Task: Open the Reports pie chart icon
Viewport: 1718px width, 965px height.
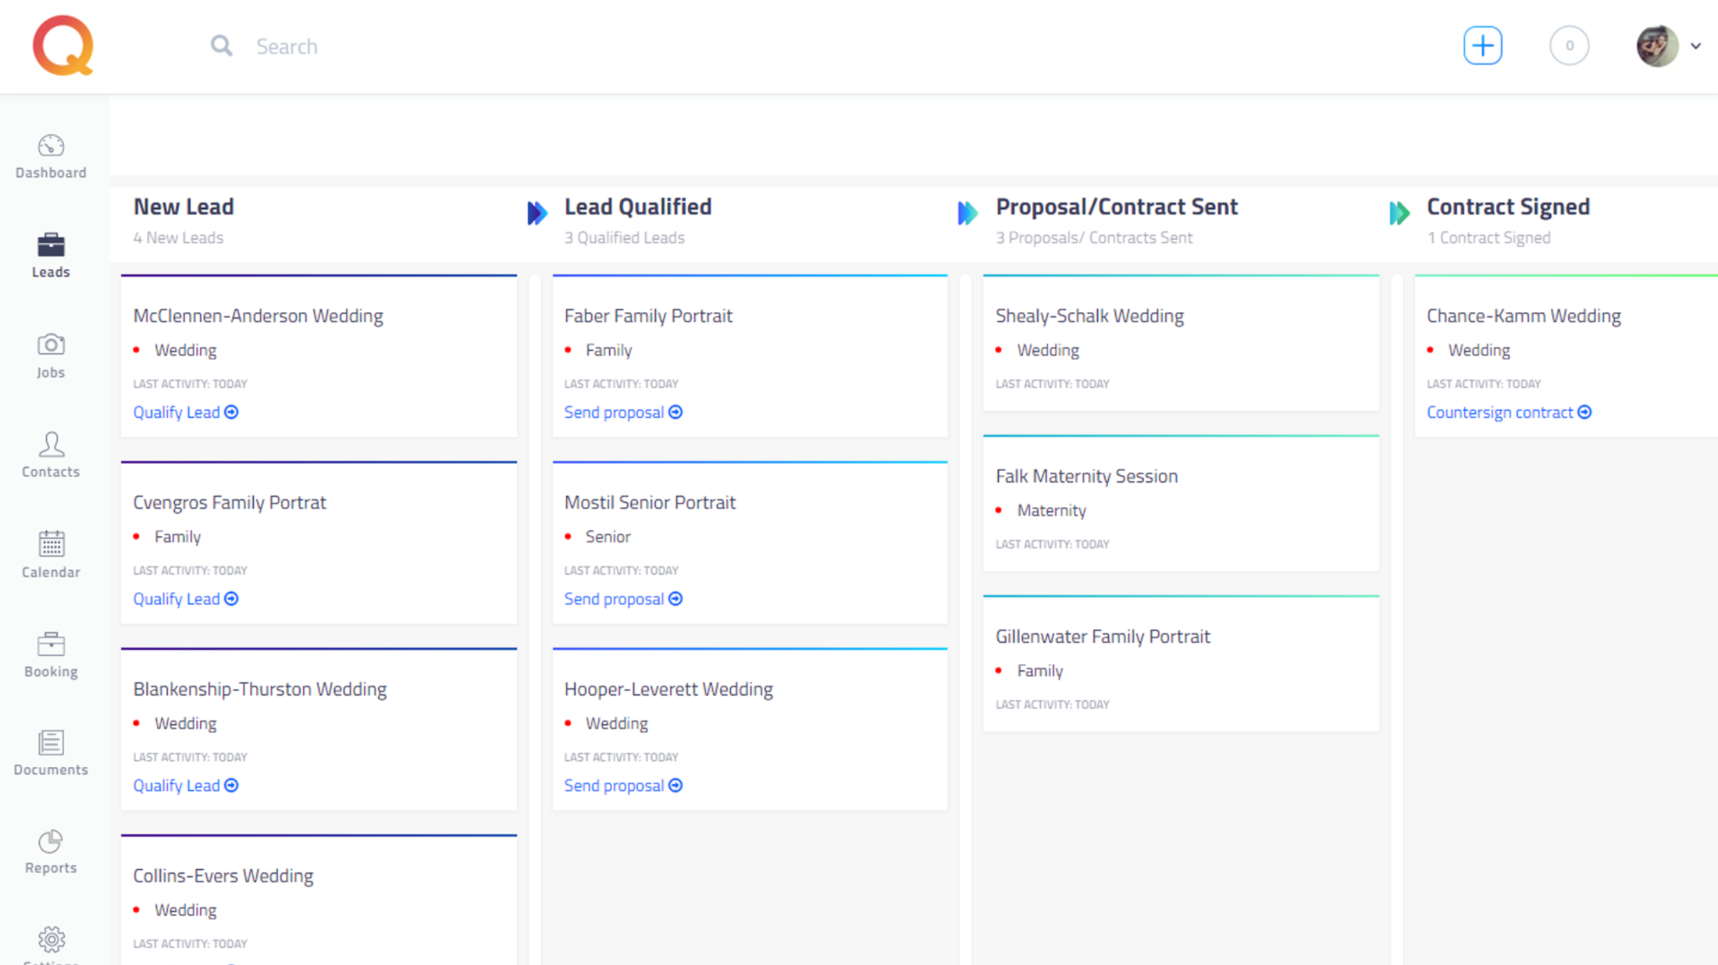Action: [51, 842]
